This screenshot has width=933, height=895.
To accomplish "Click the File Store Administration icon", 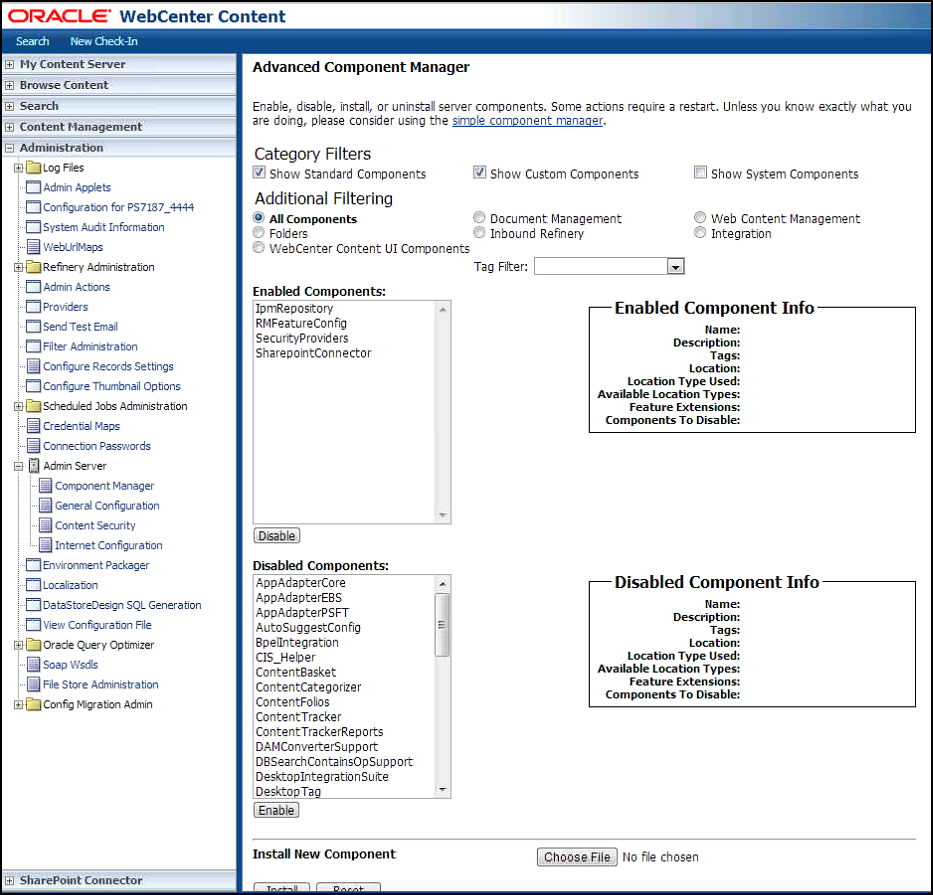I will tap(34, 685).
